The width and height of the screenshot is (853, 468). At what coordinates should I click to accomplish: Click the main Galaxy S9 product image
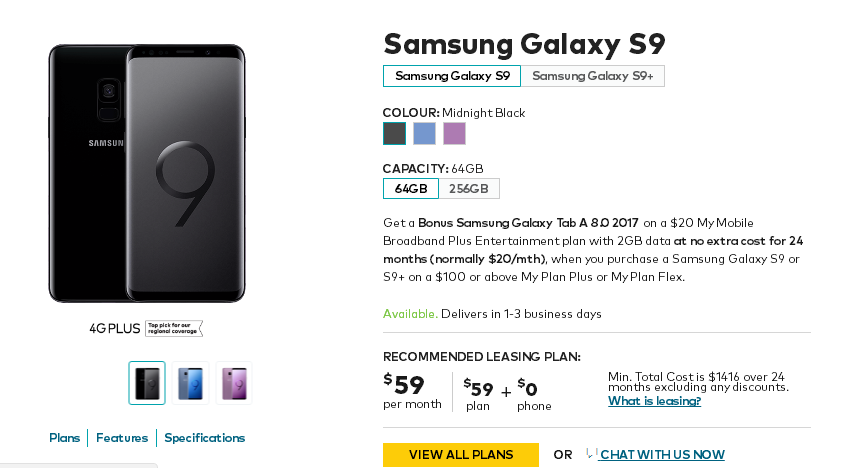click(x=147, y=173)
